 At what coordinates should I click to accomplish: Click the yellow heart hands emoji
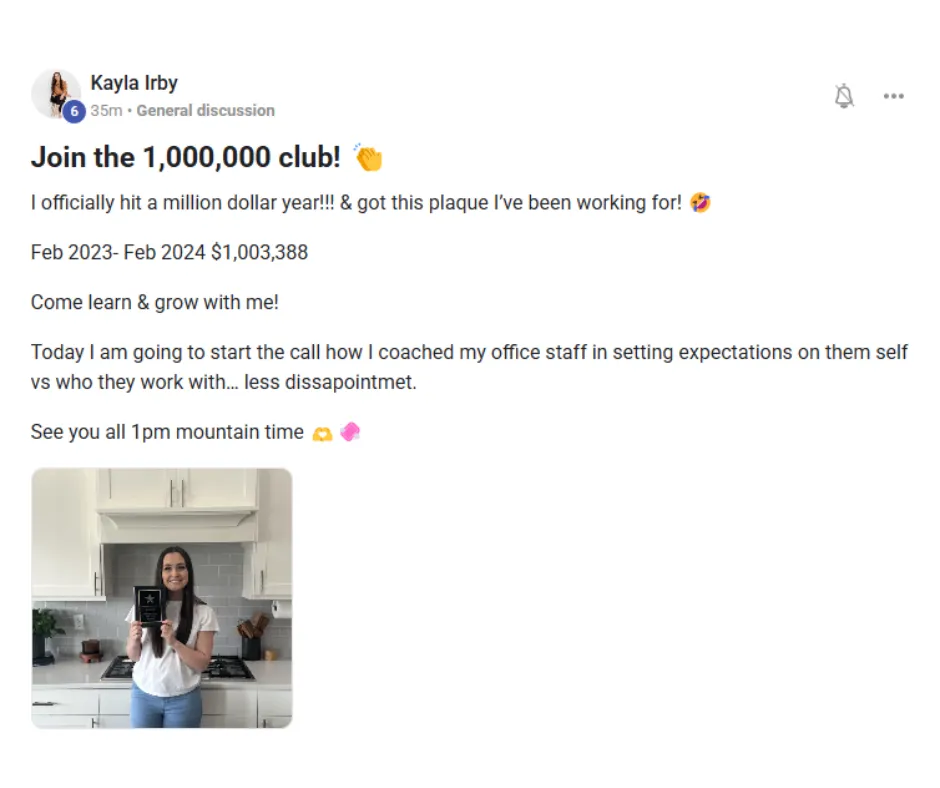(x=322, y=433)
